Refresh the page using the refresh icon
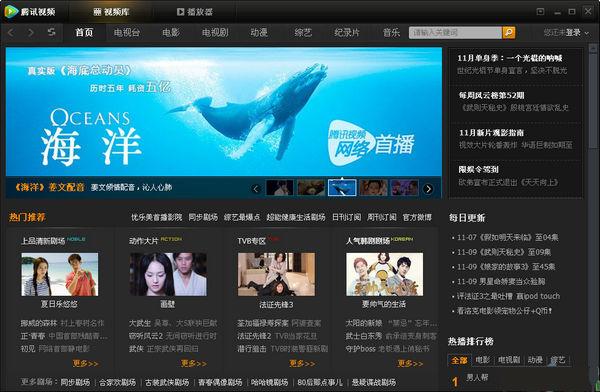The height and width of the screenshot is (392, 600). [51, 32]
